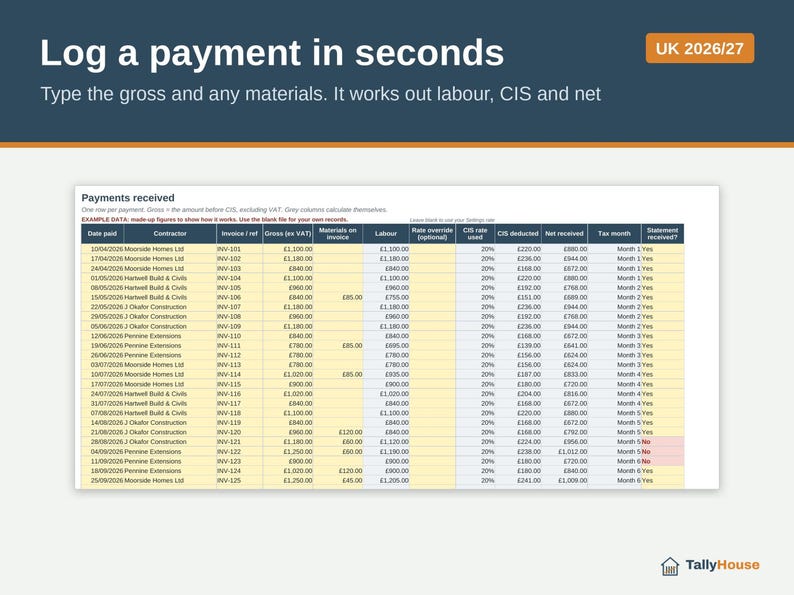794x595 pixels.
Task: Select the 'No' statement cell in INV-122 row
Action: coord(662,451)
